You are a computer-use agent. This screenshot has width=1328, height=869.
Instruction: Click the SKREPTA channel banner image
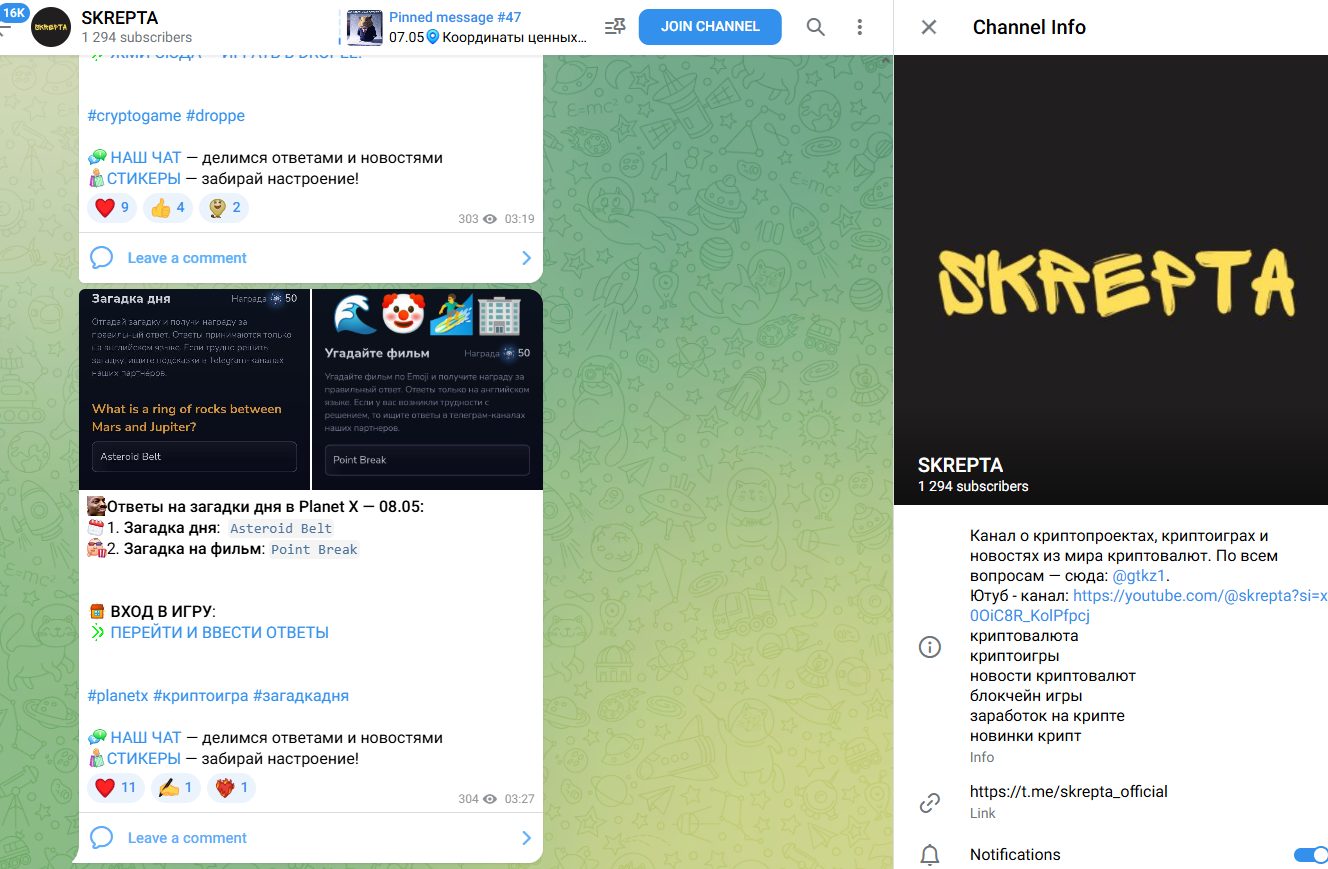[1111, 280]
